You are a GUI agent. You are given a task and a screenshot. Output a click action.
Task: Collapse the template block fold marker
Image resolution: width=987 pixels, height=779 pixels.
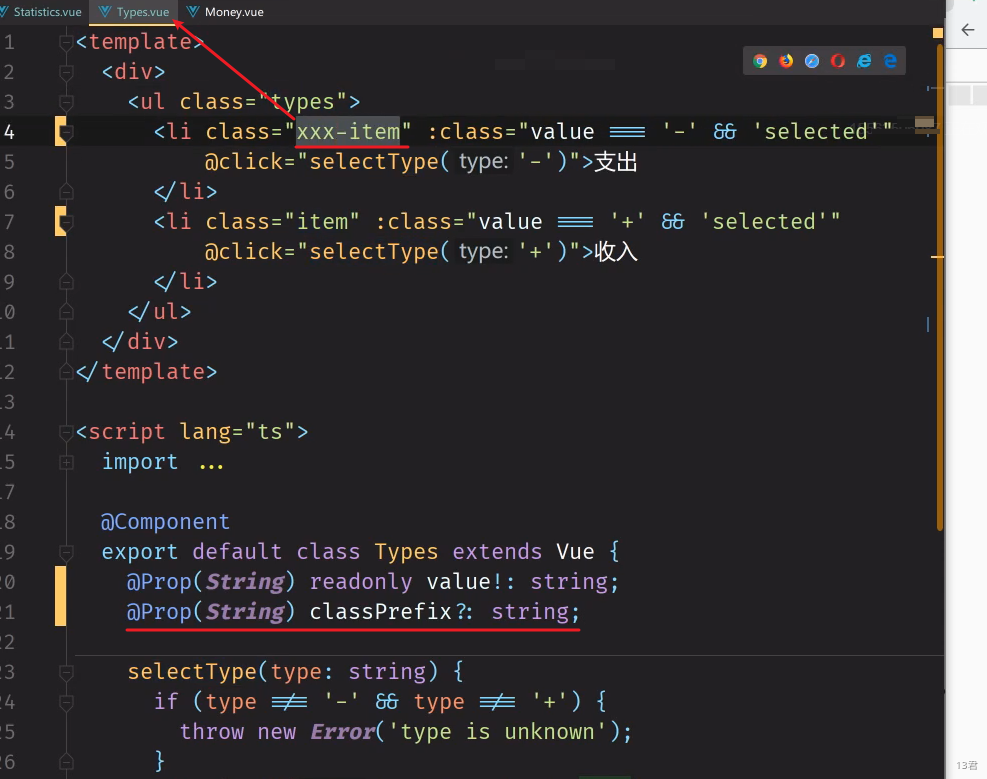pyautogui.click(x=66, y=42)
